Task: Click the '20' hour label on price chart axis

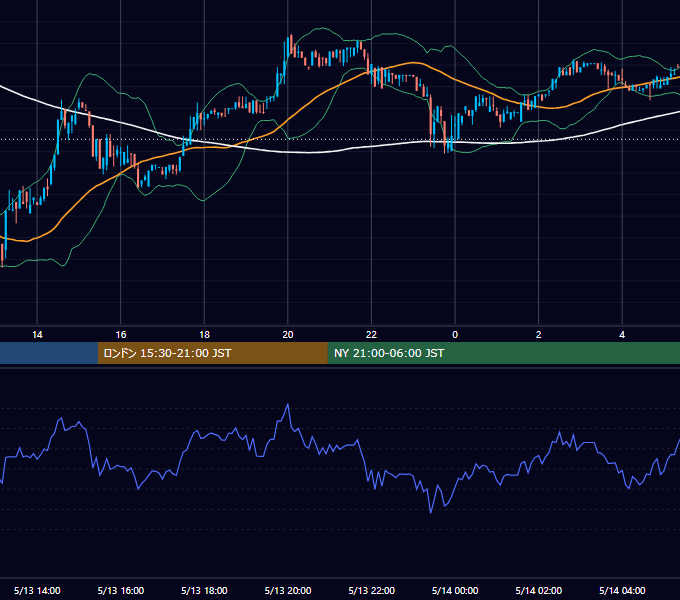Action: [288, 335]
